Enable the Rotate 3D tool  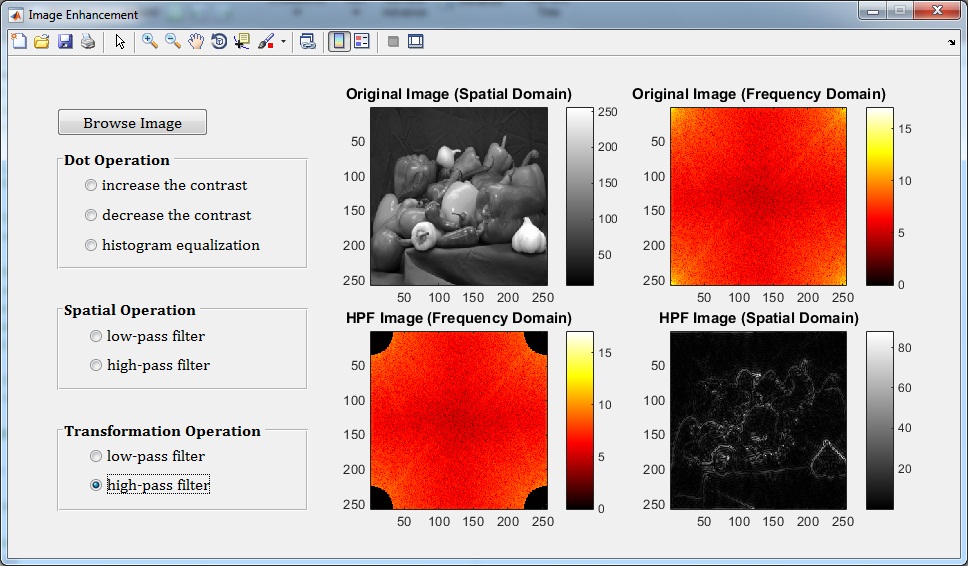point(219,41)
